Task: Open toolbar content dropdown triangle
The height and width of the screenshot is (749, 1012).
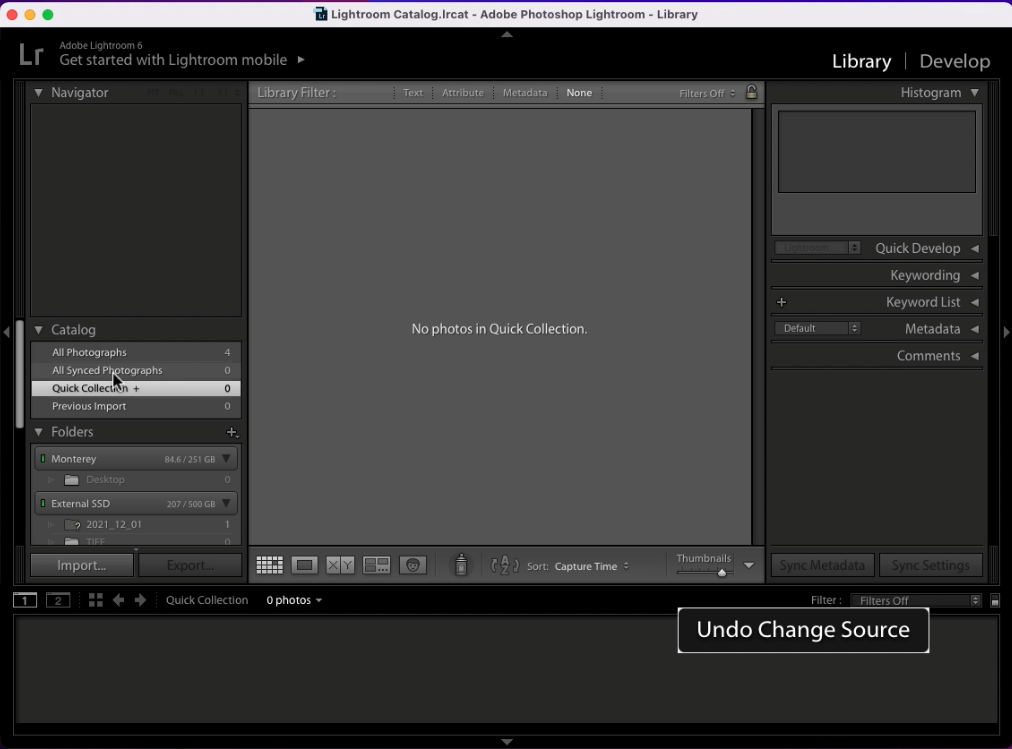Action: [749, 565]
